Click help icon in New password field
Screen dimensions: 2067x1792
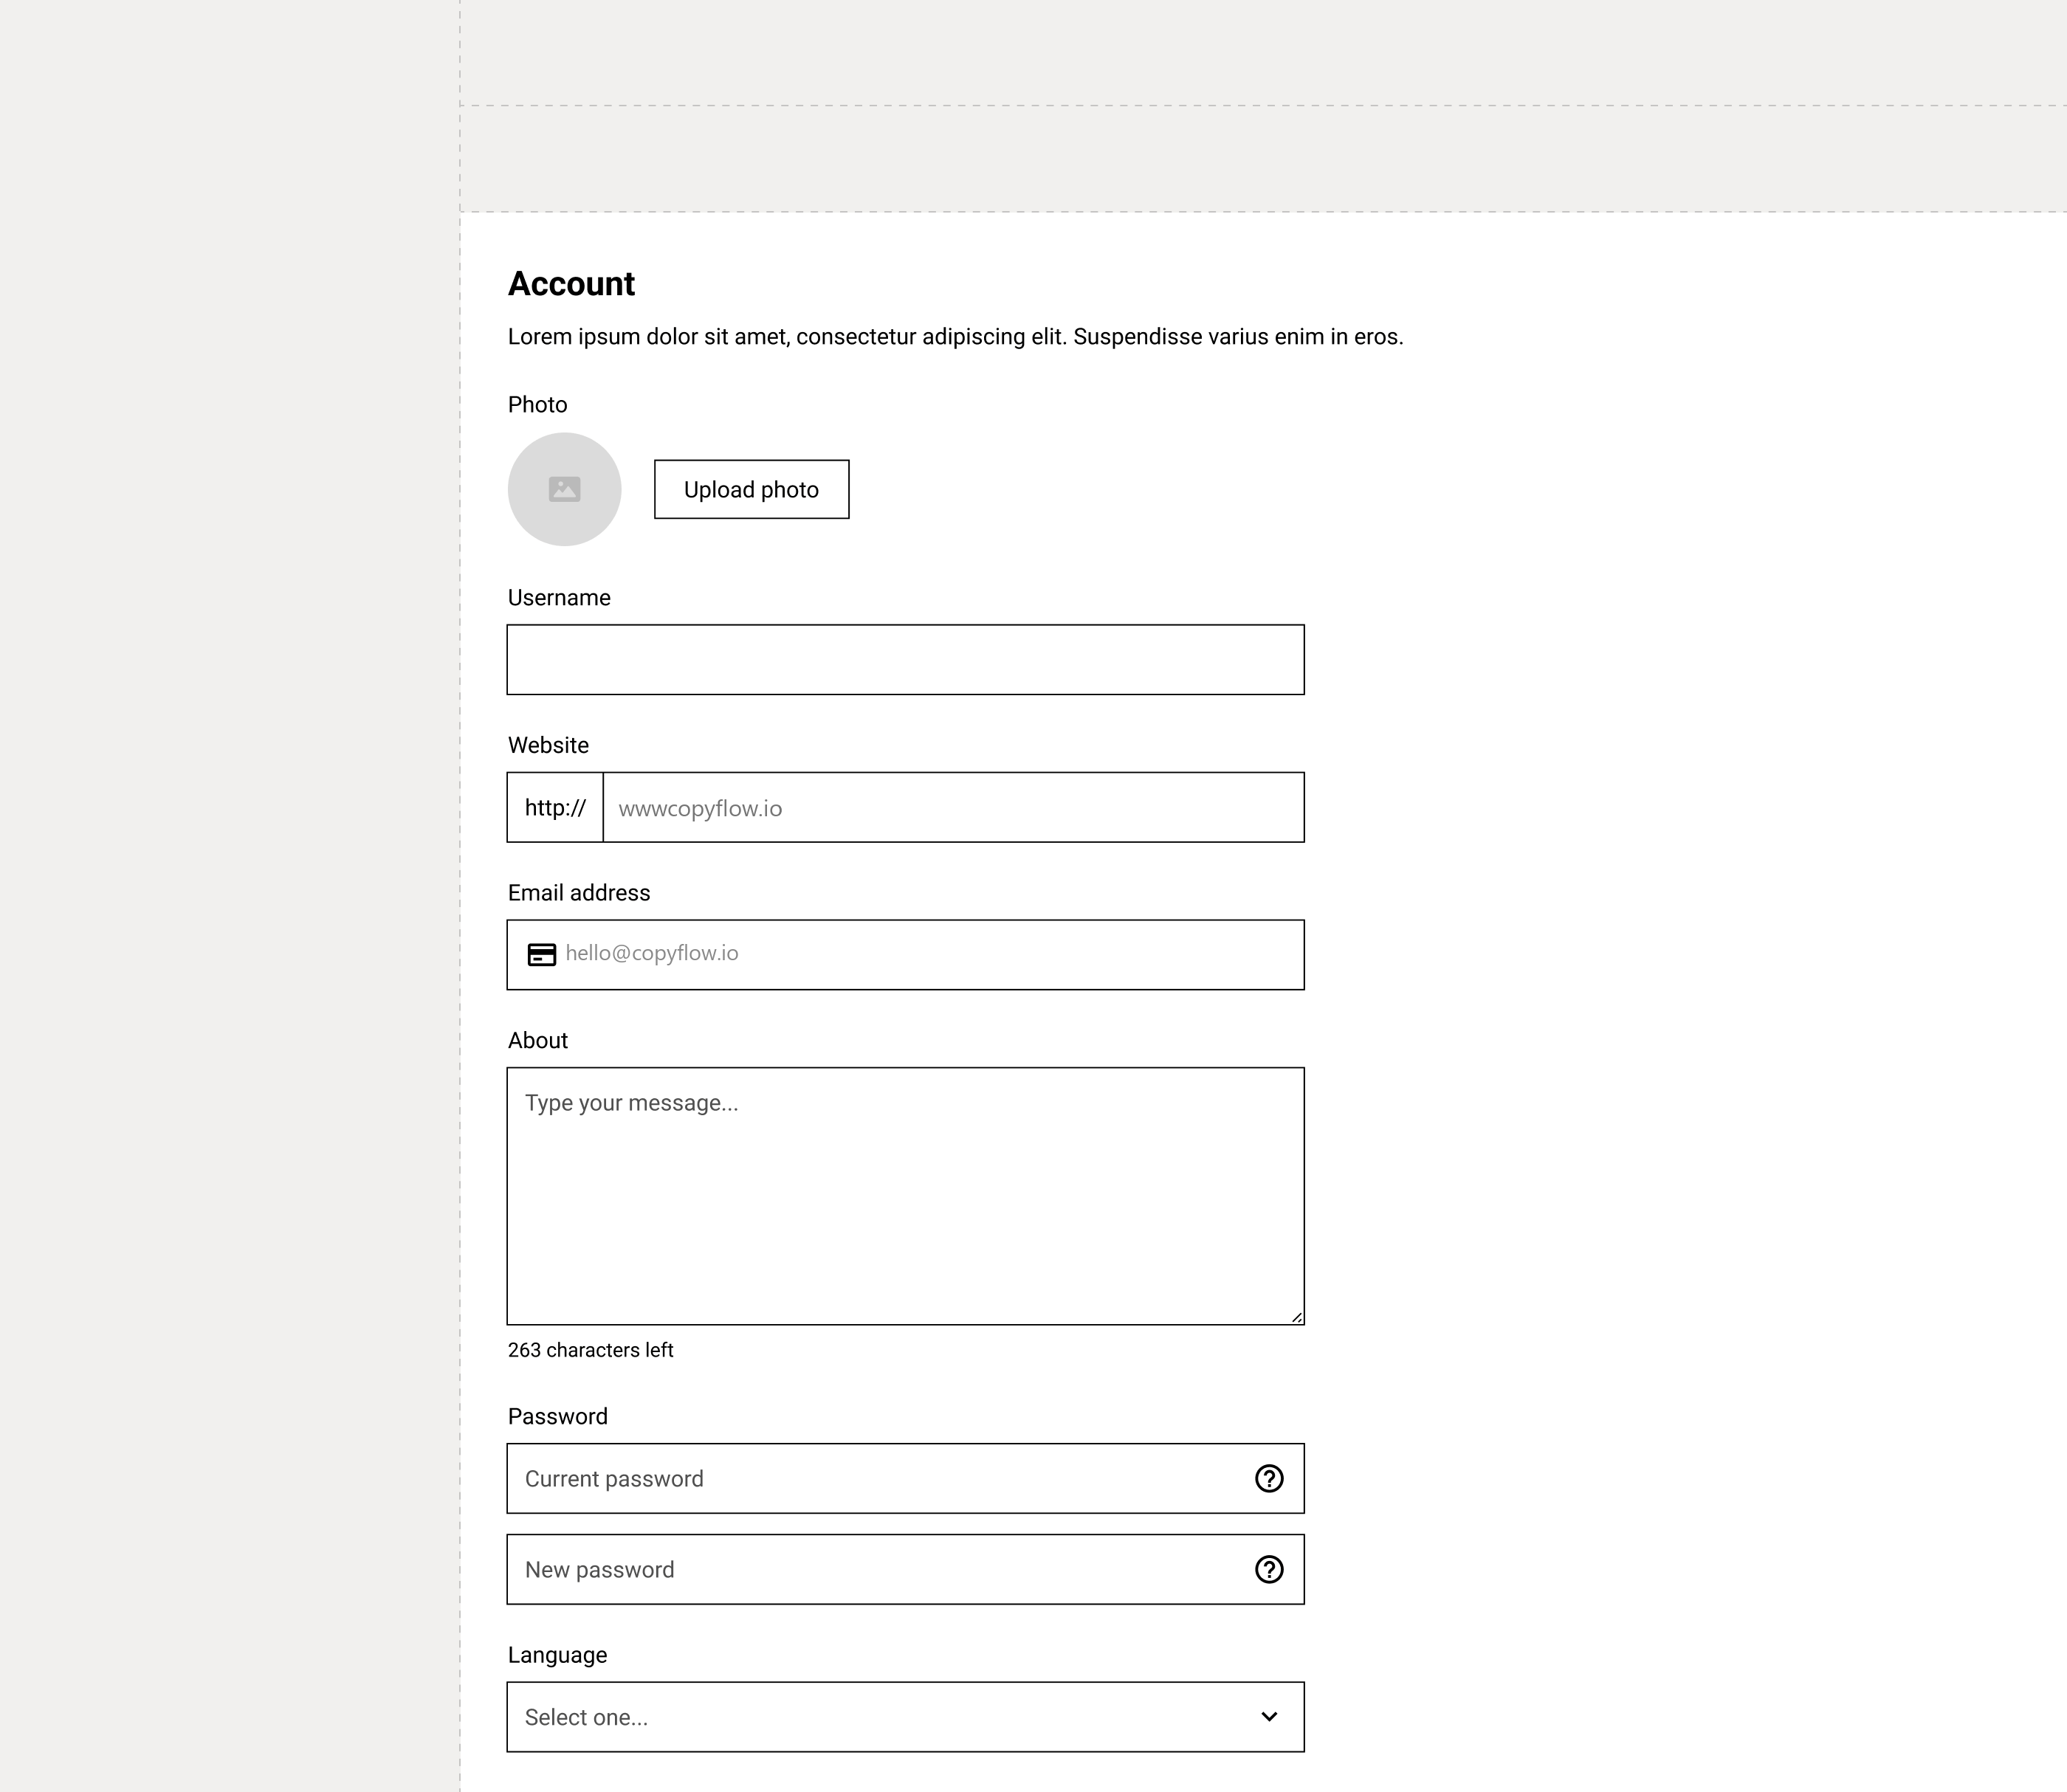(1269, 1569)
